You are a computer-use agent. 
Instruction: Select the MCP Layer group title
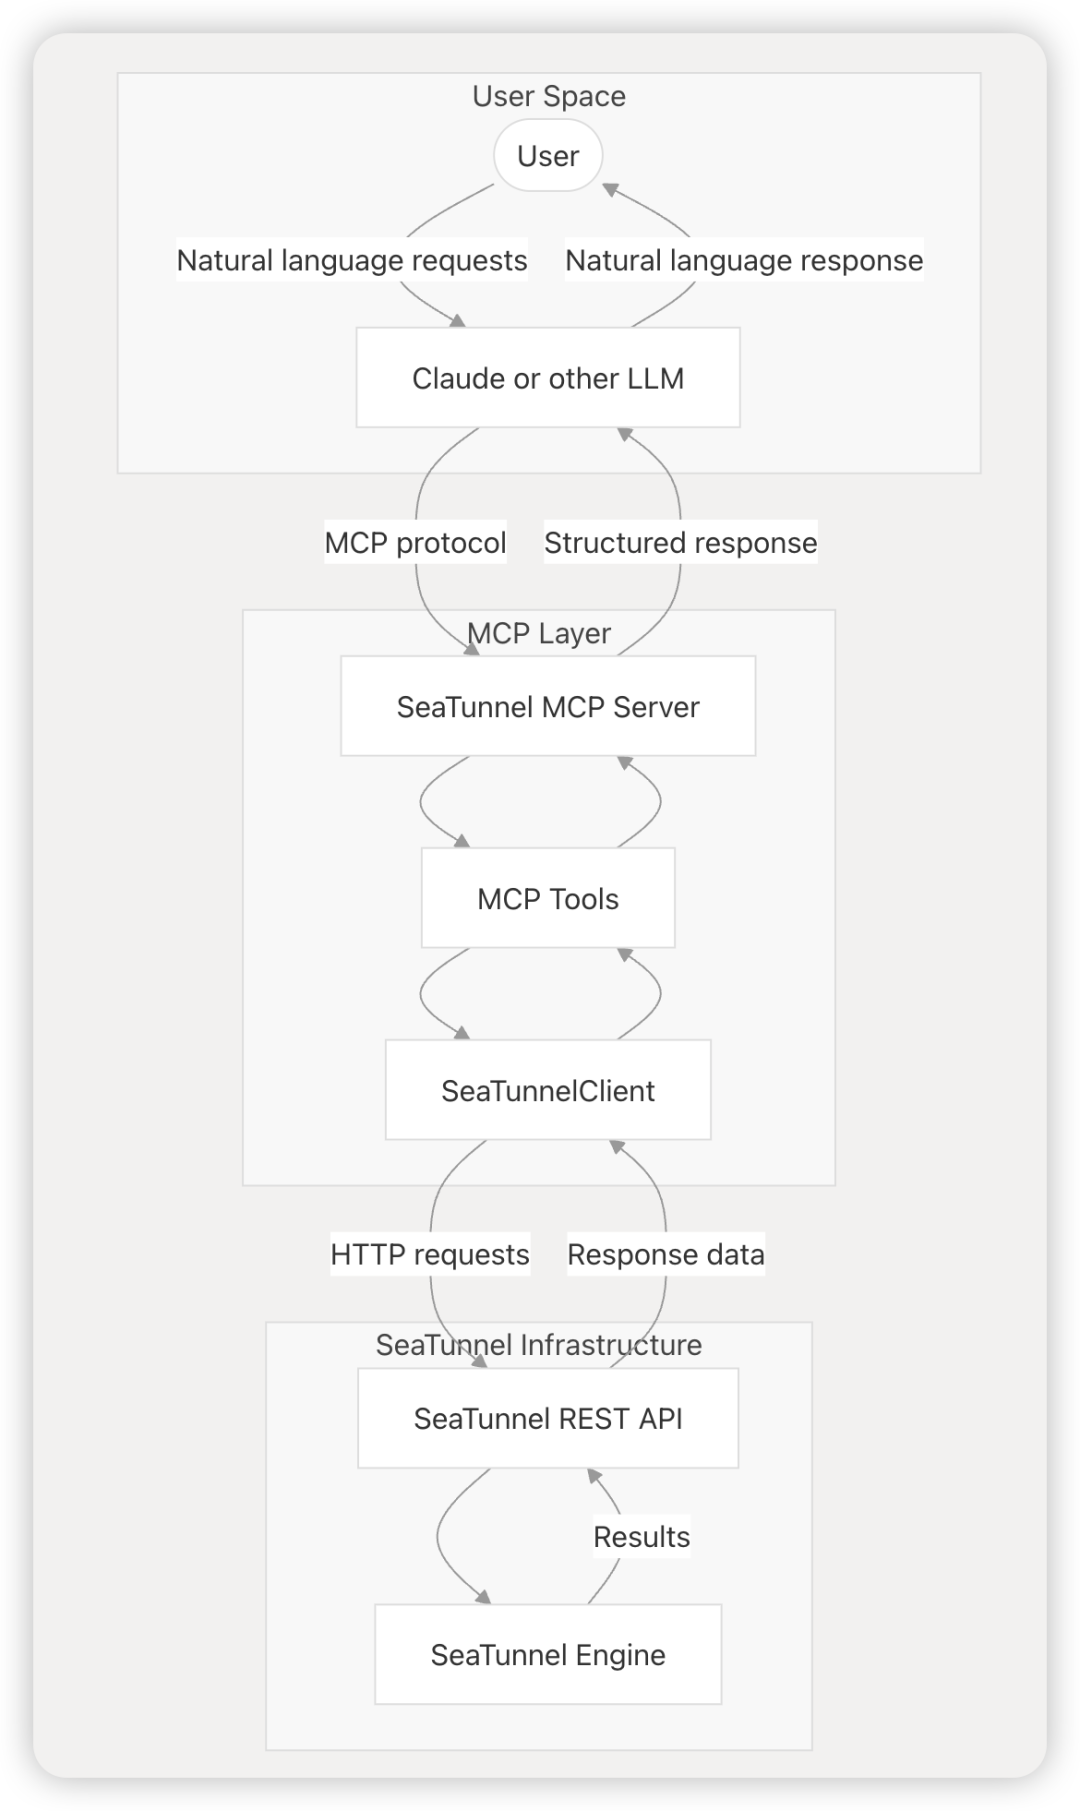(539, 633)
